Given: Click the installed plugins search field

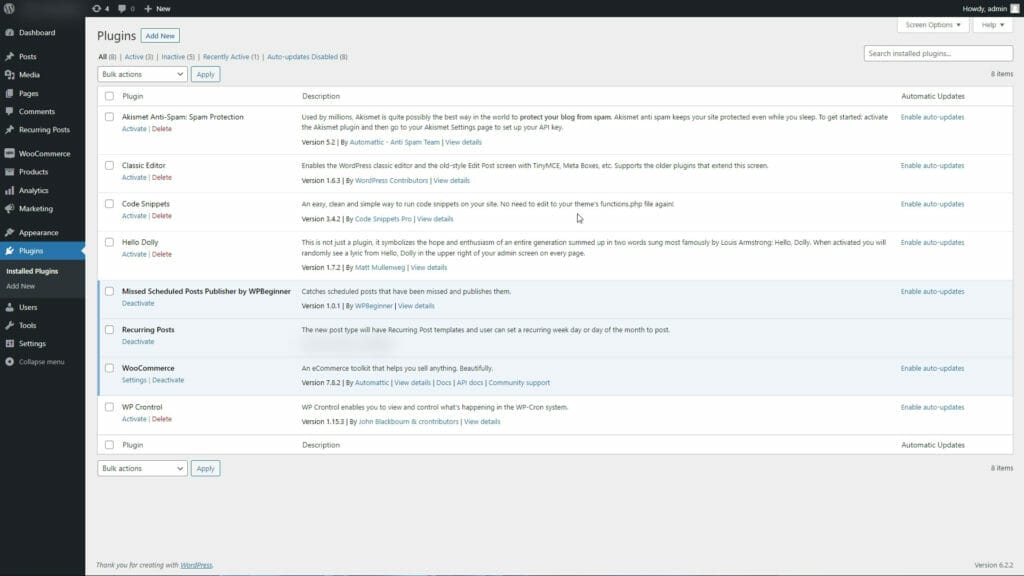Looking at the screenshot, I should click(938, 51).
